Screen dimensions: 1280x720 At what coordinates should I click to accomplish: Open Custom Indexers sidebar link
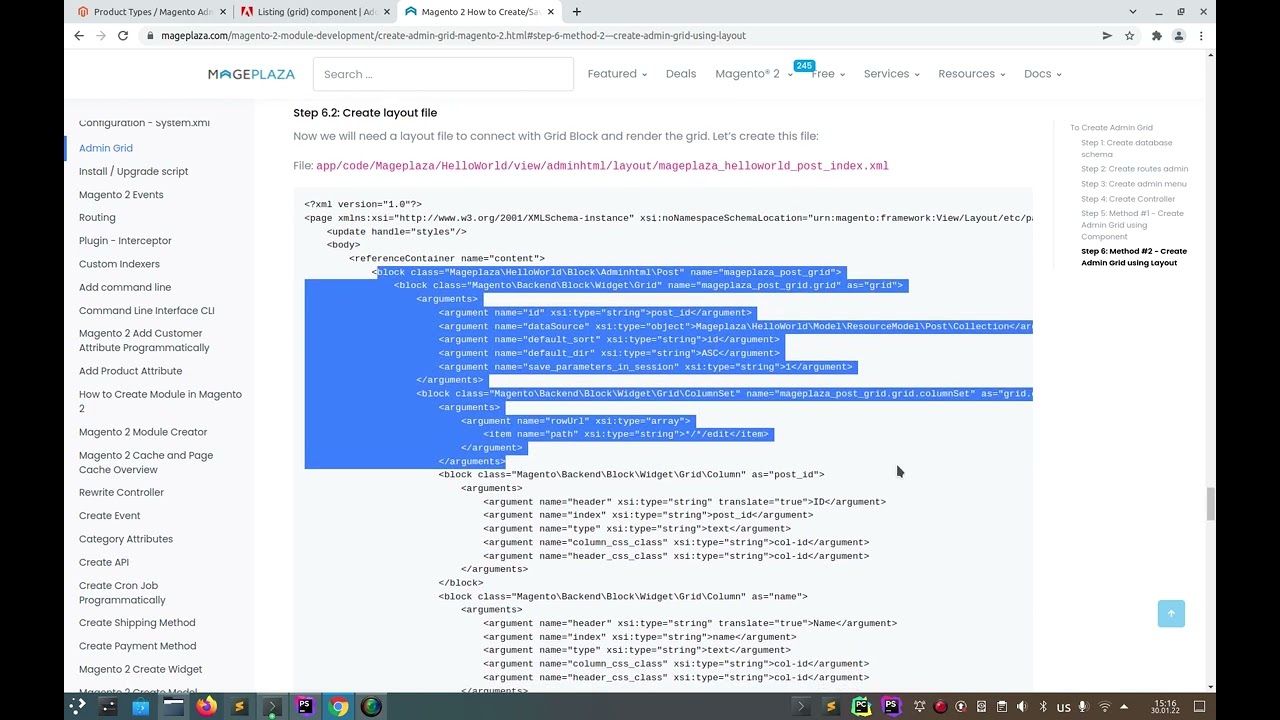click(x=119, y=264)
